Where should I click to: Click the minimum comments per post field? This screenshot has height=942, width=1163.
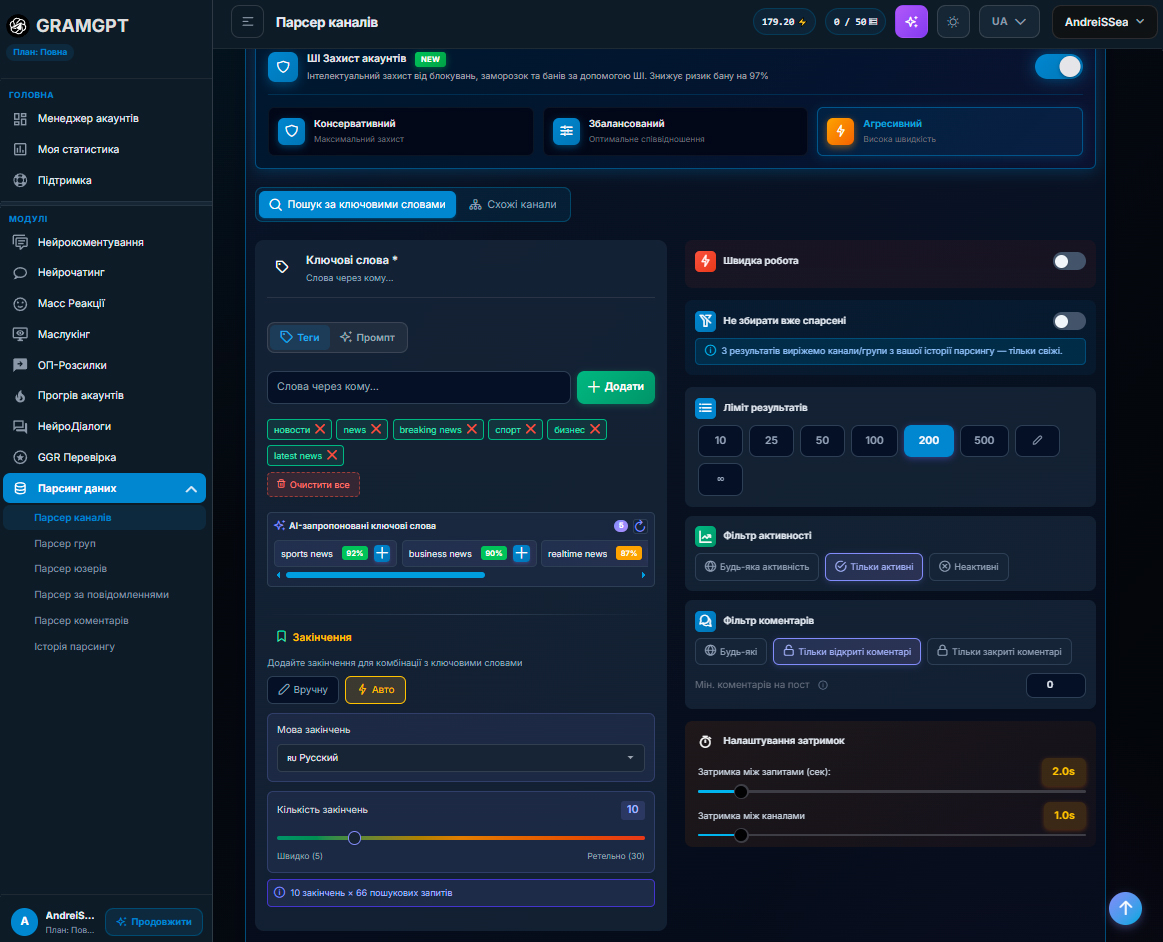[x=1055, y=685]
